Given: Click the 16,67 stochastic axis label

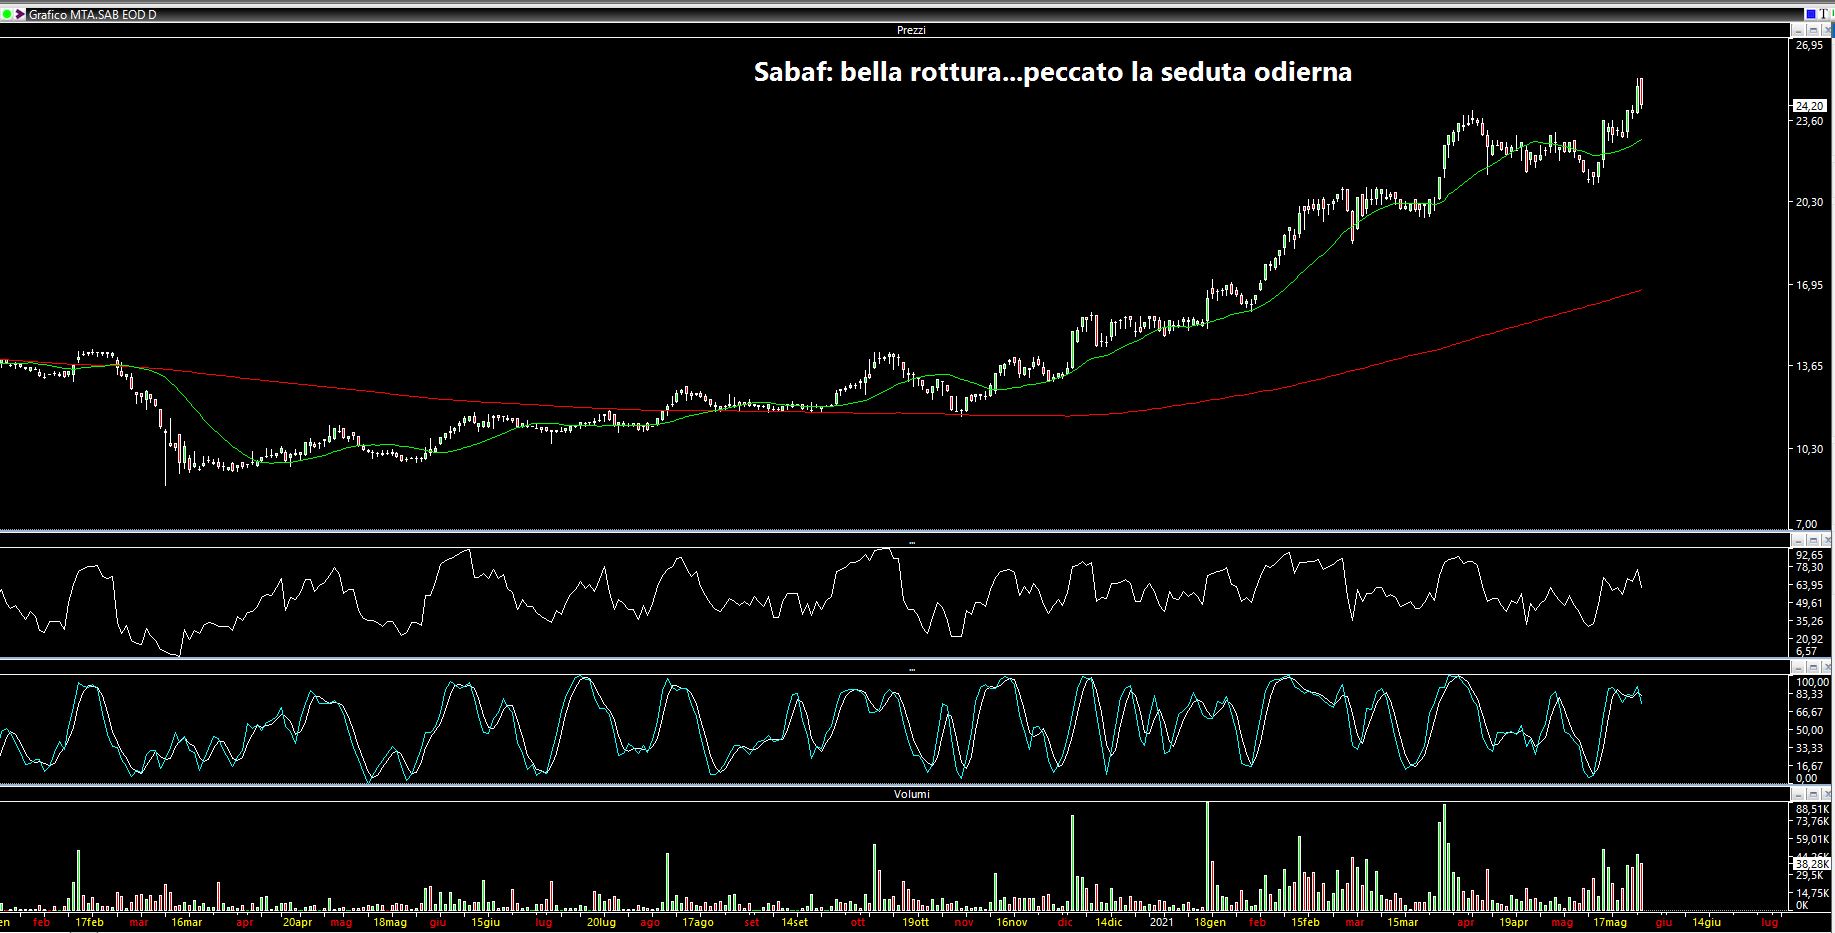Looking at the screenshot, I should (1809, 766).
